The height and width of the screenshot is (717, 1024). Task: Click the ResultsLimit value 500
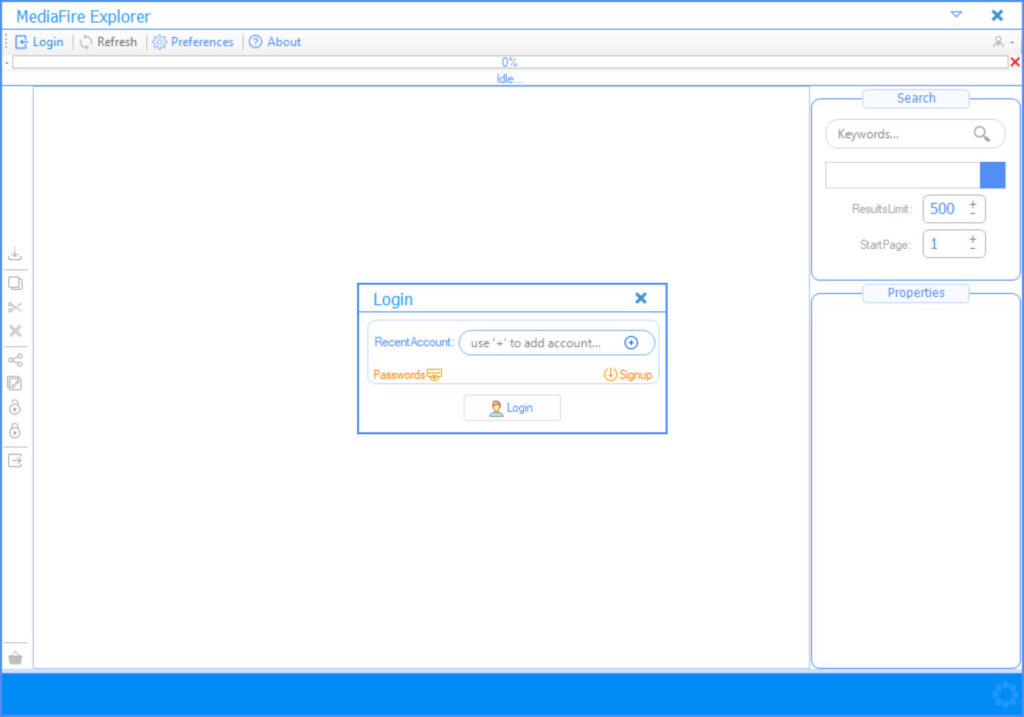[942, 209]
